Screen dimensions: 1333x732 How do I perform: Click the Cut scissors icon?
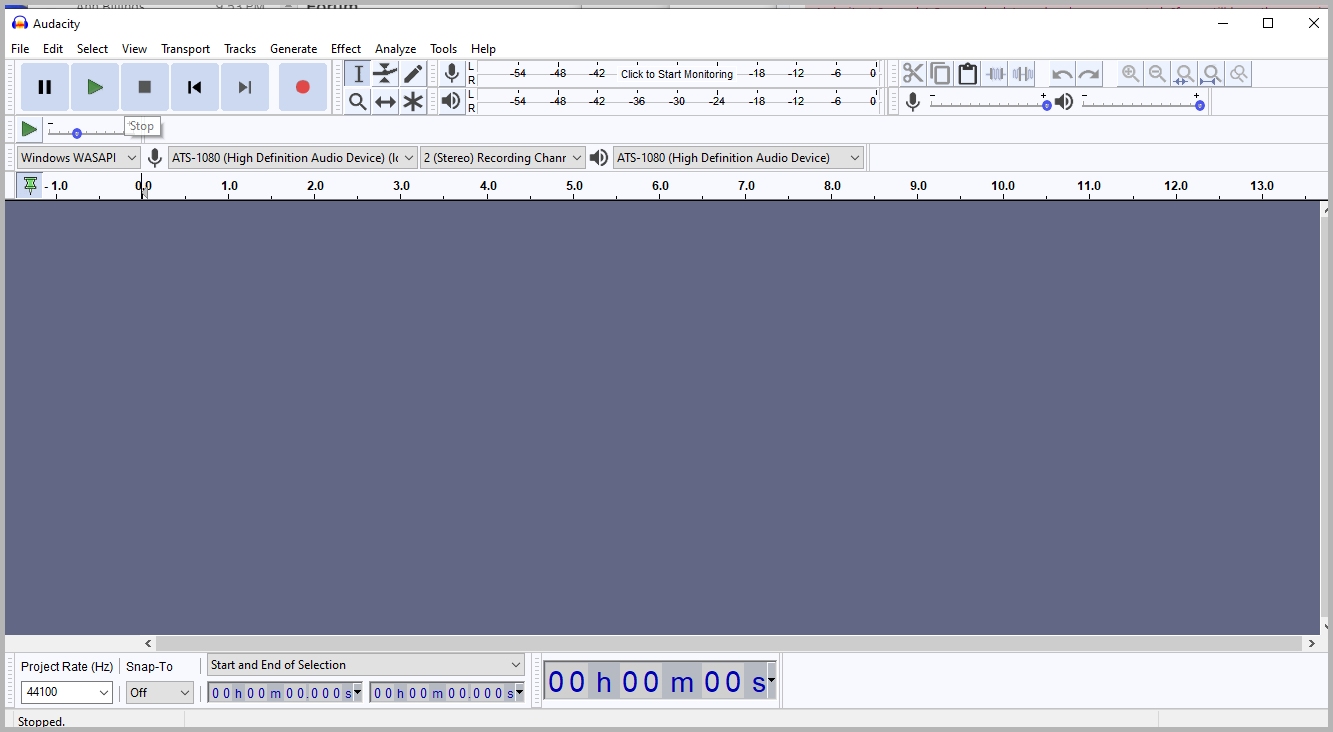[913, 74]
